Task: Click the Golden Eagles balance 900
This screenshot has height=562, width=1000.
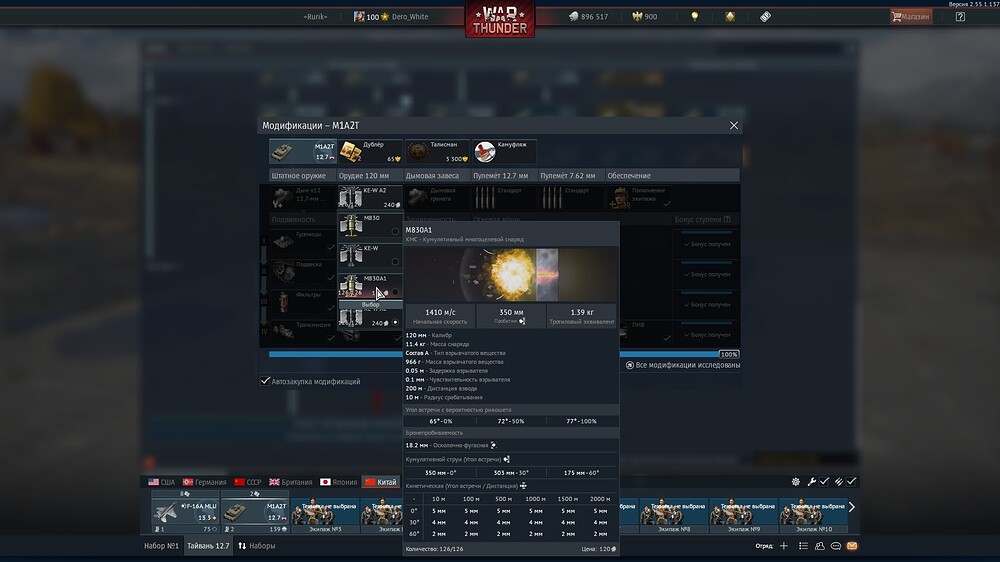Action: pos(644,17)
